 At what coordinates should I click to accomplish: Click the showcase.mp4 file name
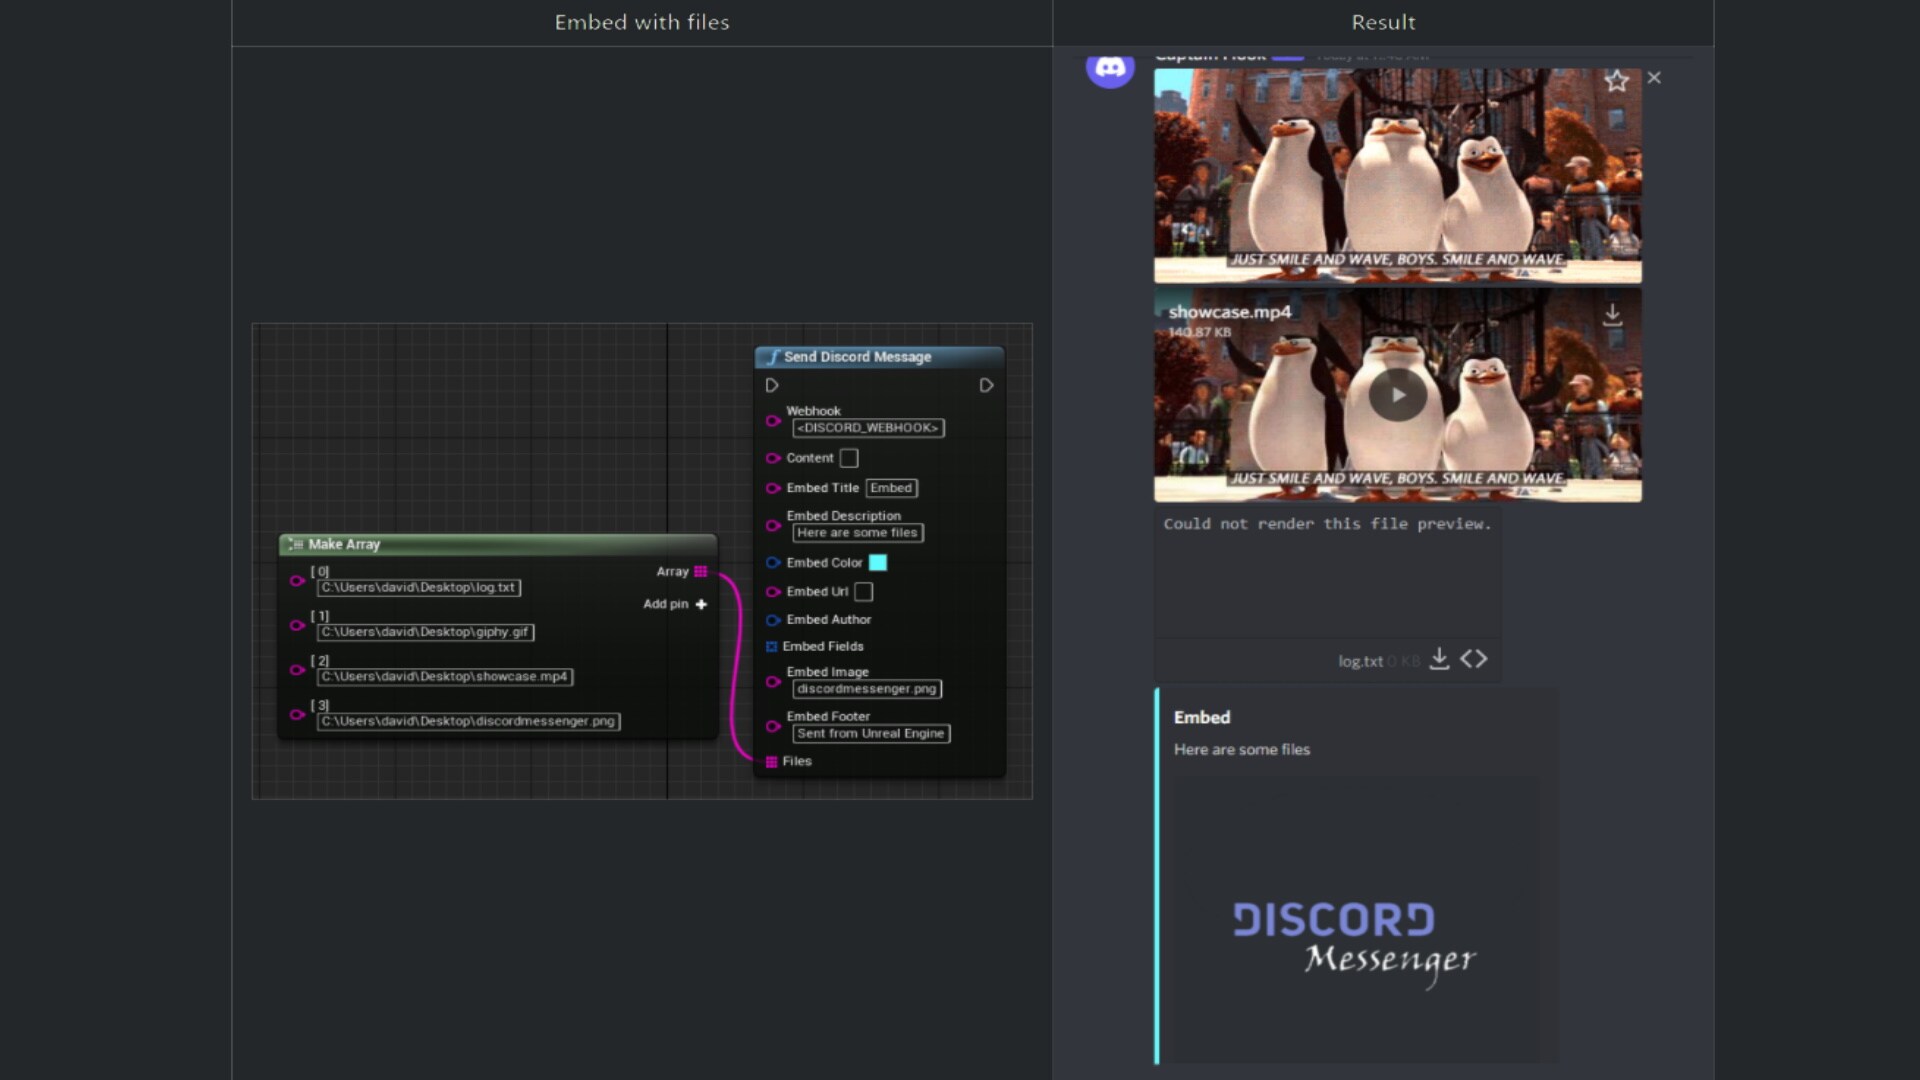click(1229, 312)
